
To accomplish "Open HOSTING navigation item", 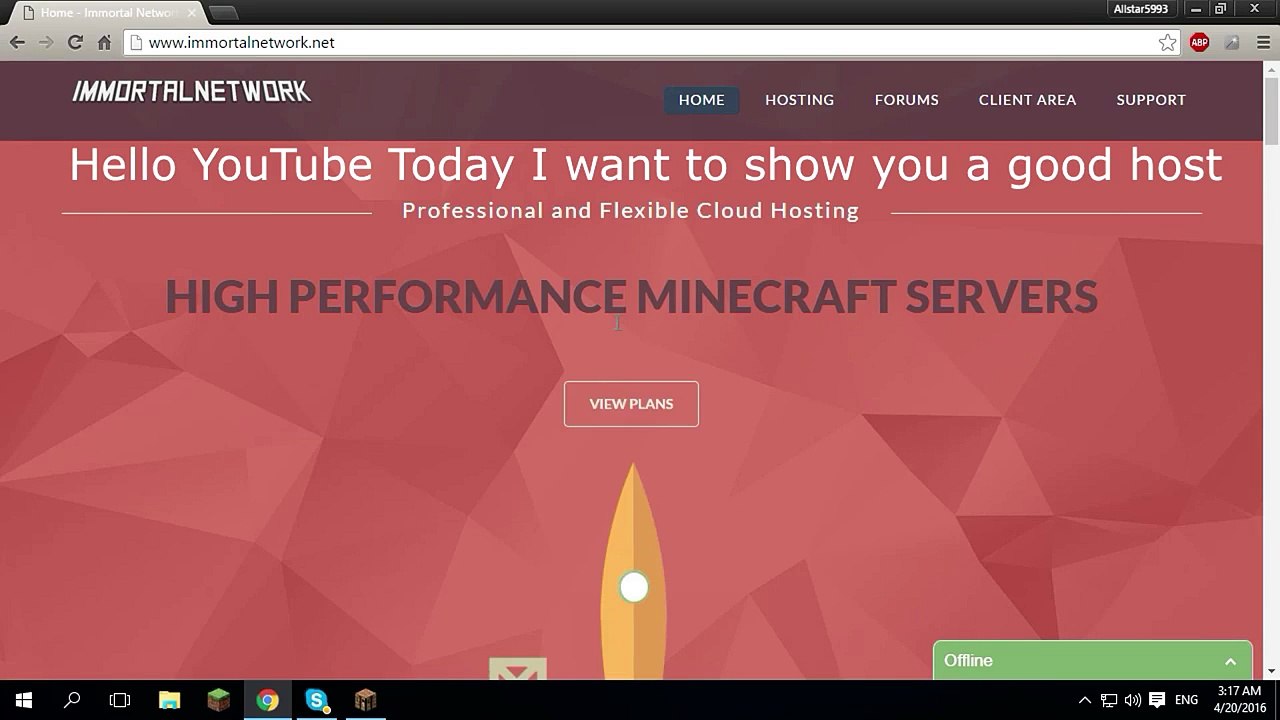I will (x=799, y=100).
